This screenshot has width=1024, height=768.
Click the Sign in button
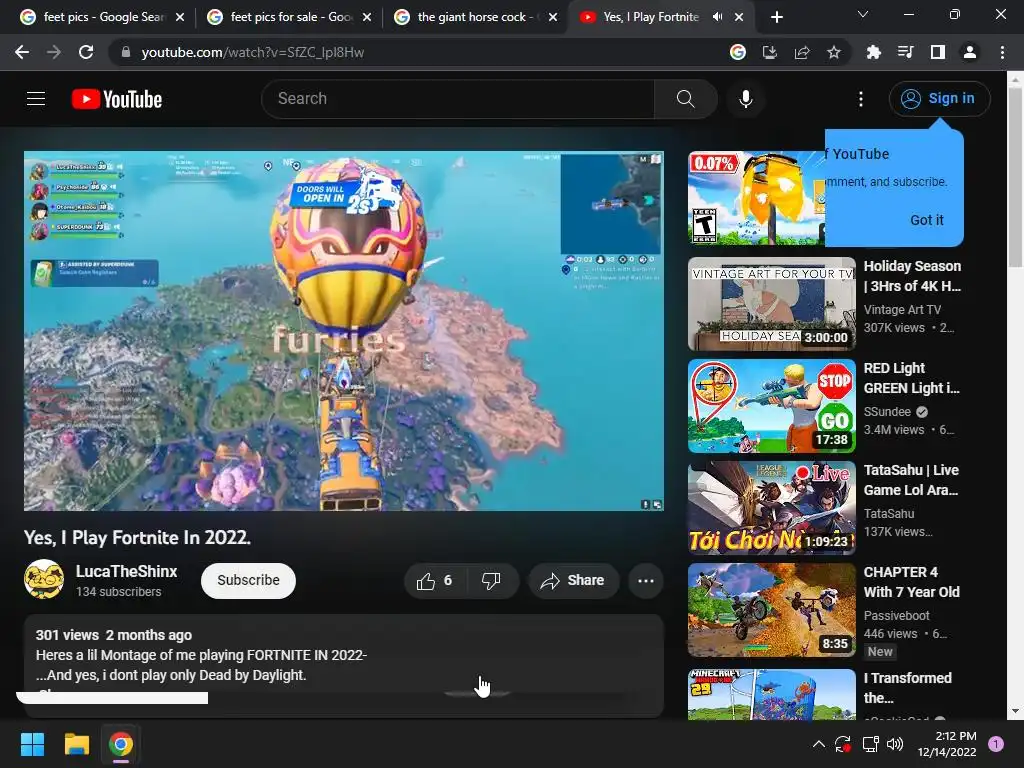click(x=939, y=99)
